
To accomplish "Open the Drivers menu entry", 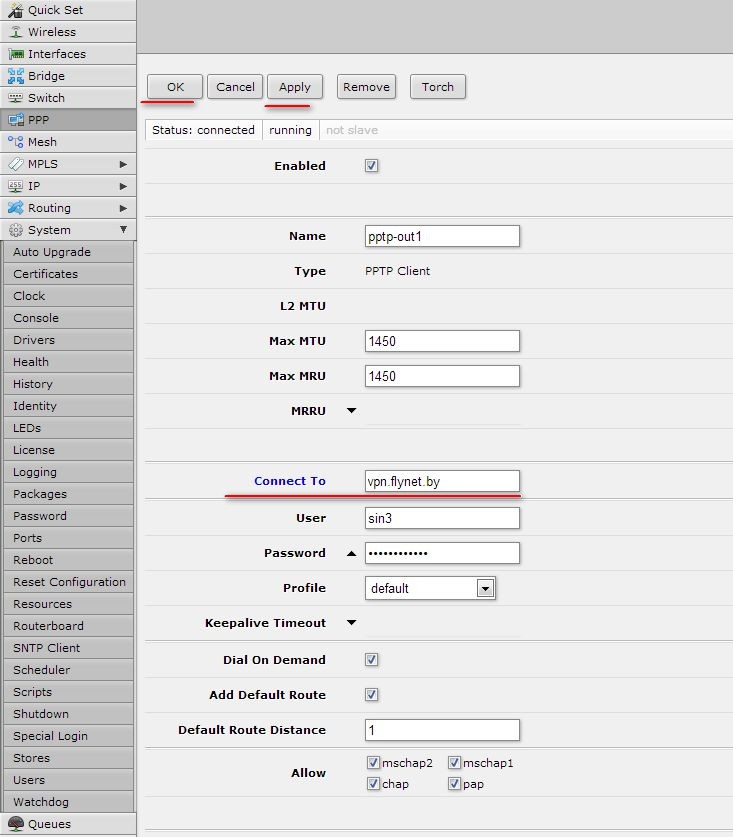I will pos(68,340).
